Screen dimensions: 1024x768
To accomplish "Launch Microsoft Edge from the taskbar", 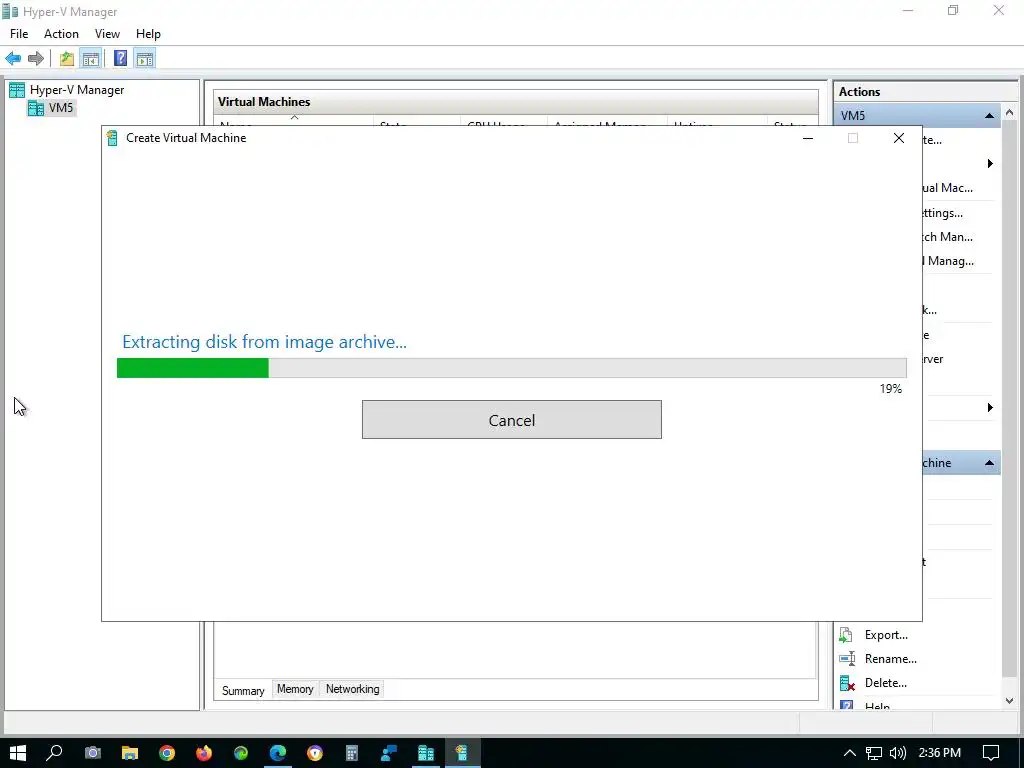I will click(x=278, y=753).
